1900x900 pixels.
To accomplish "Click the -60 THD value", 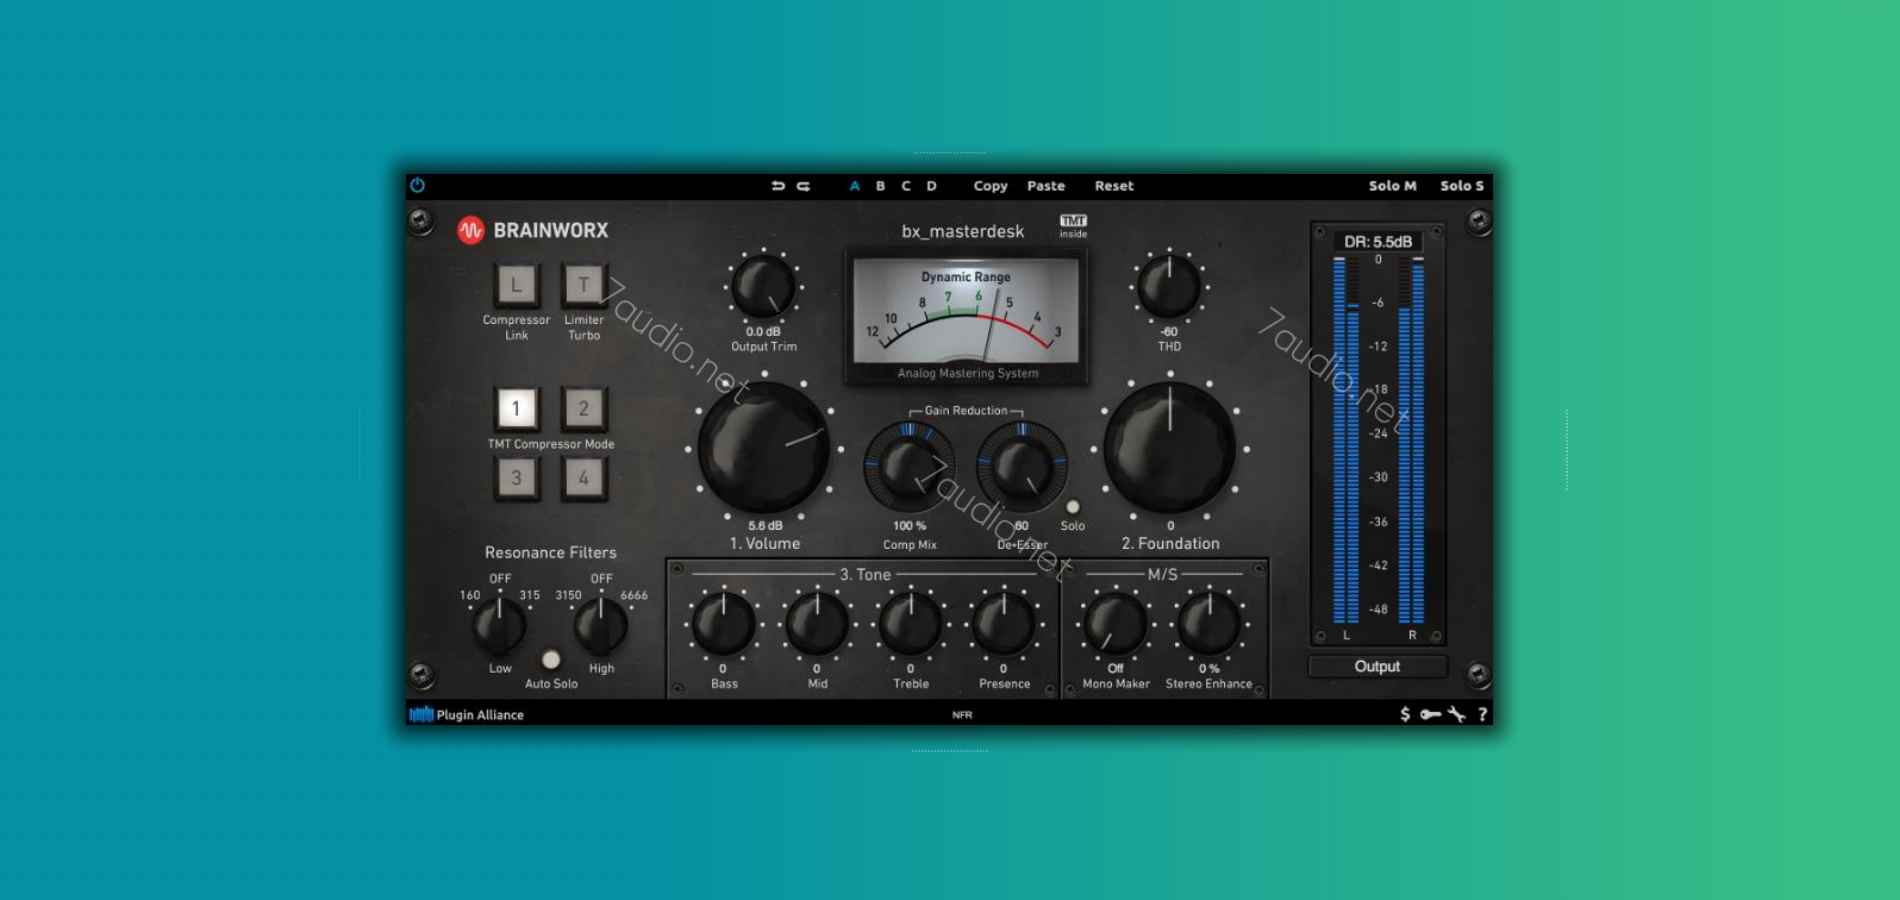I will tap(1169, 331).
